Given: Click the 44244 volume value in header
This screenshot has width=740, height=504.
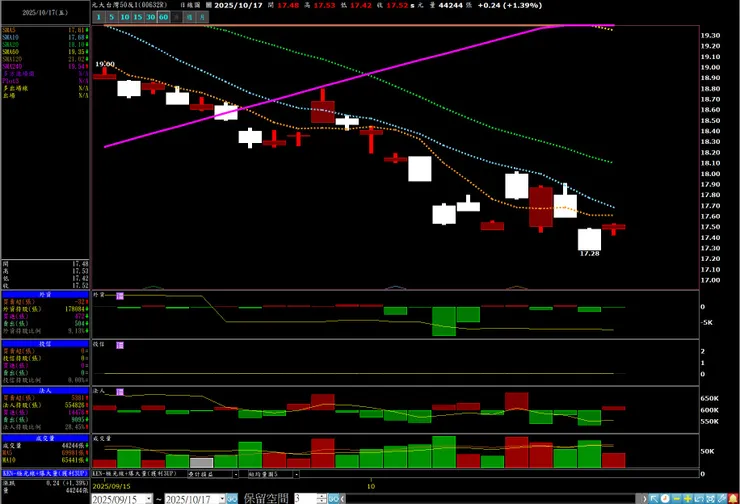Looking at the screenshot, I should 451,6.
